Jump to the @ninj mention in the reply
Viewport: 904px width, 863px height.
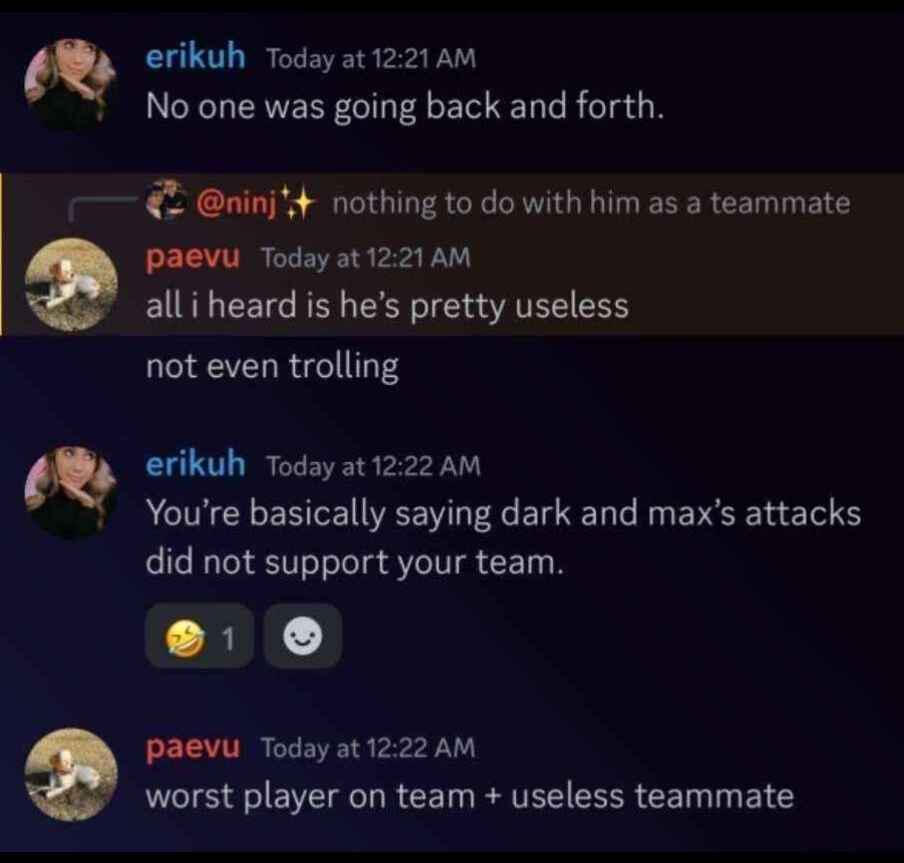[x=236, y=203]
